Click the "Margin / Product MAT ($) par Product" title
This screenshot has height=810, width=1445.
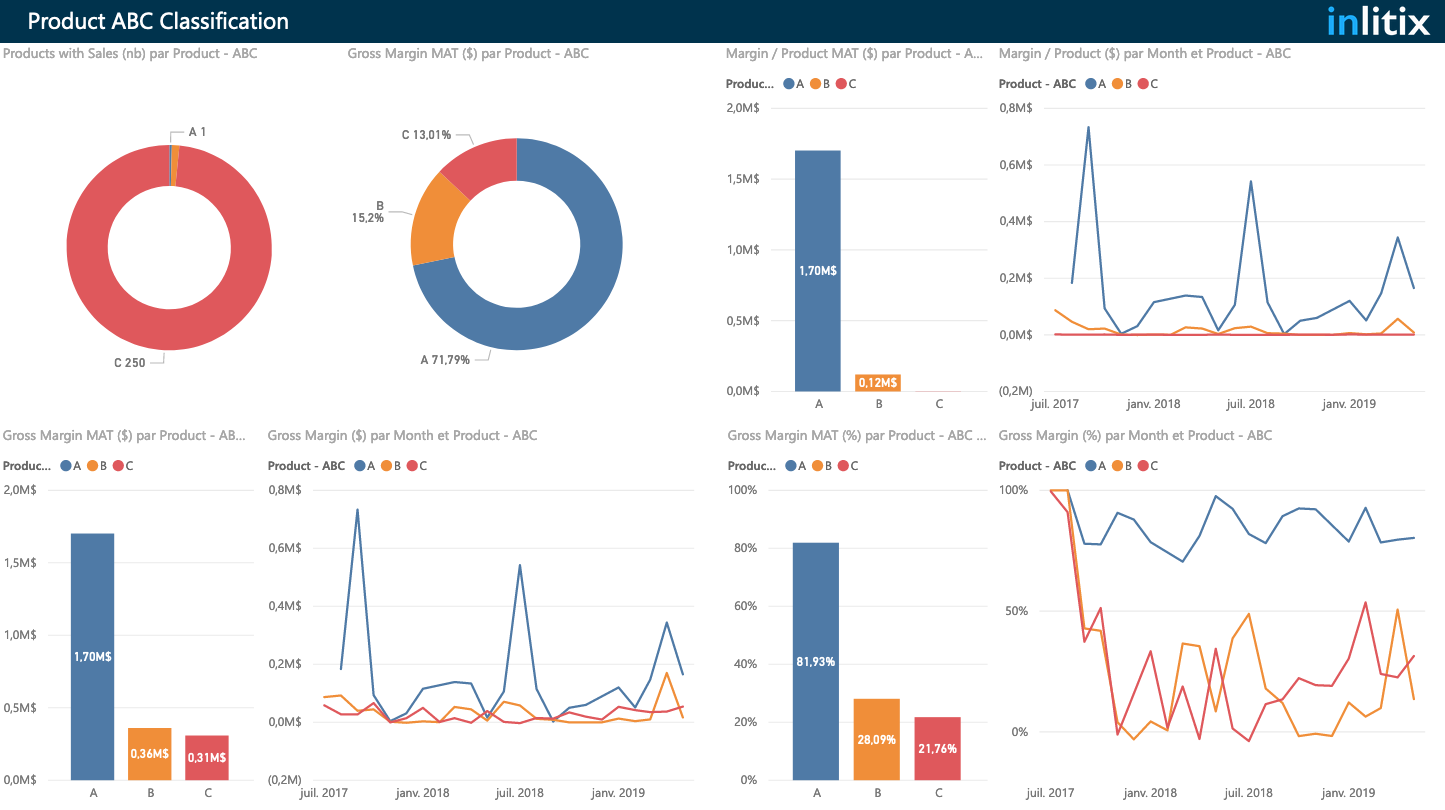(x=855, y=54)
